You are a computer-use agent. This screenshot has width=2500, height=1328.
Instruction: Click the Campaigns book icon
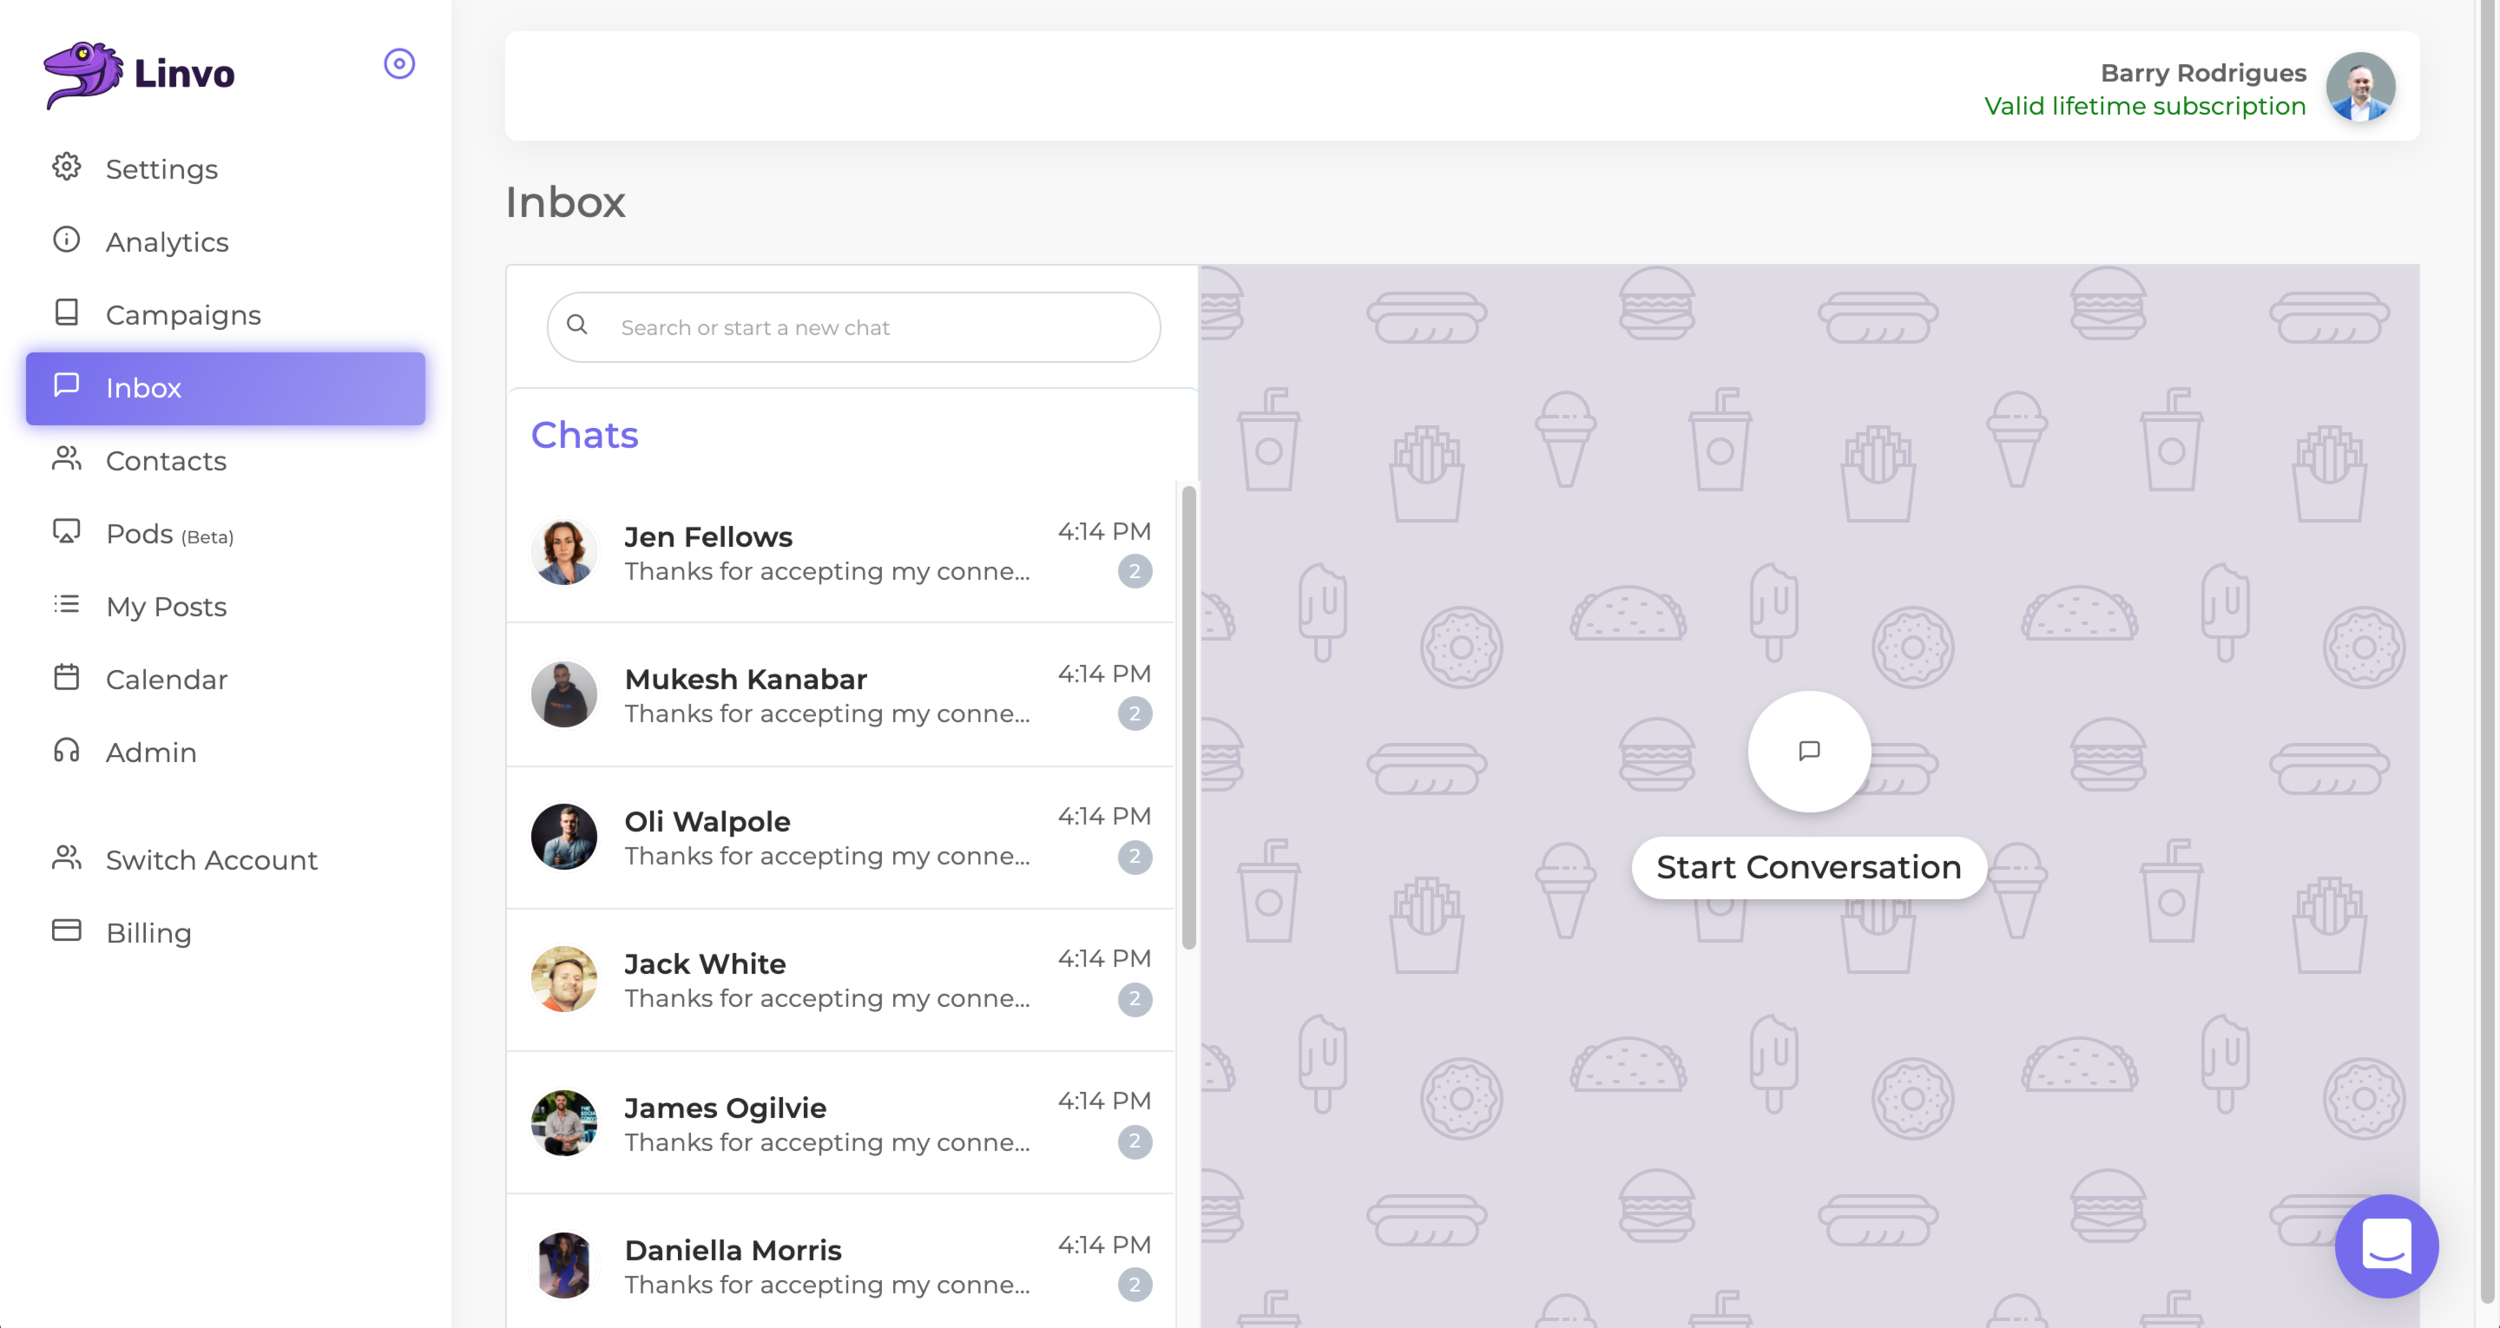coord(66,313)
